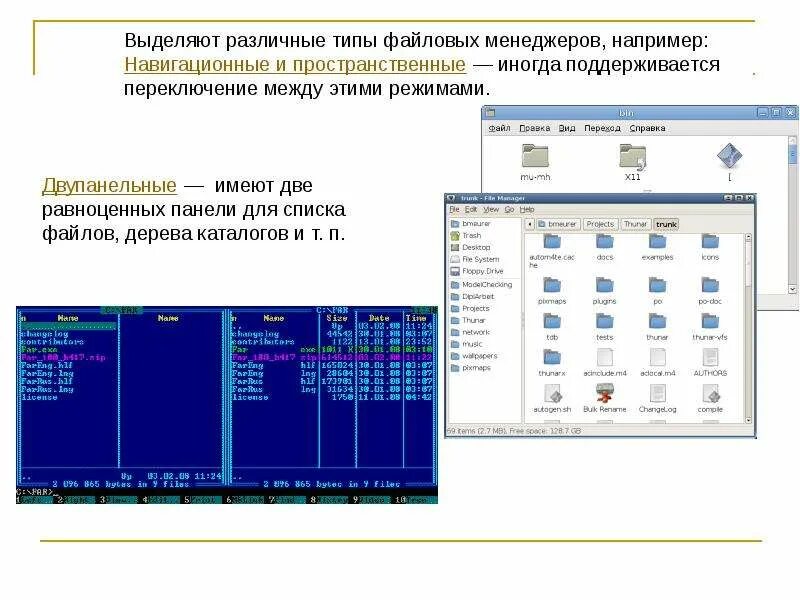Open the po folder icon

coord(657,286)
